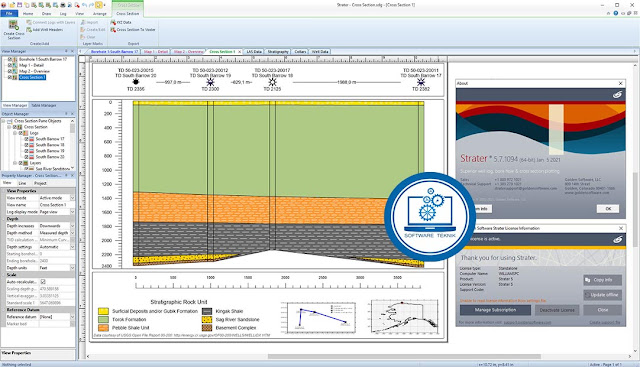Open the Log display mode dropdown
This screenshot has width=640, height=367.
72,212
